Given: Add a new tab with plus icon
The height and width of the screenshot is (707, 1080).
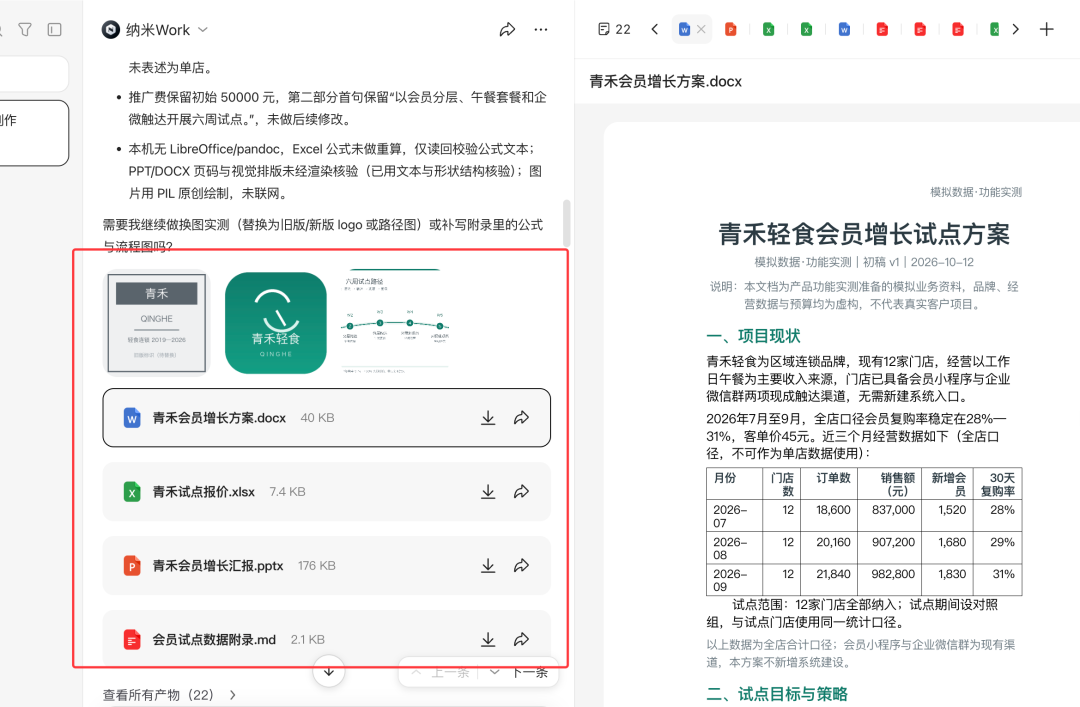Looking at the screenshot, I should [x=1046, y=29].
